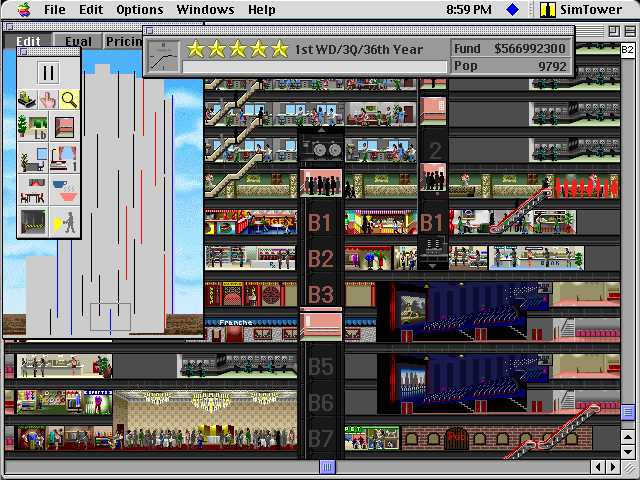This screenshot has height=480, width=640.
Task: Switch to the Pricing tab
Action: (123, 41)
